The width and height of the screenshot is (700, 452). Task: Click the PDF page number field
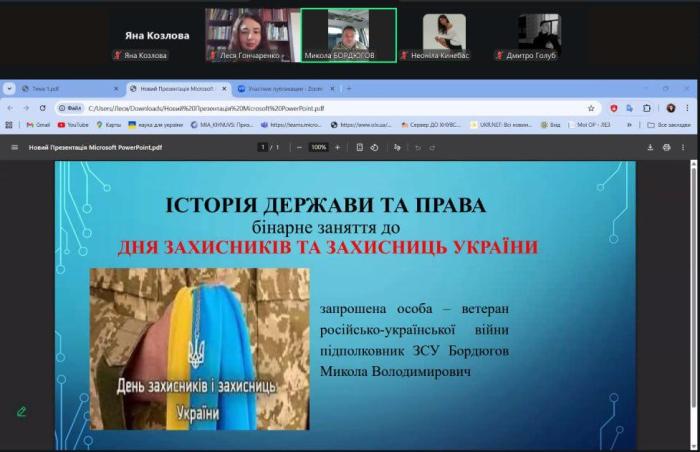263,147
